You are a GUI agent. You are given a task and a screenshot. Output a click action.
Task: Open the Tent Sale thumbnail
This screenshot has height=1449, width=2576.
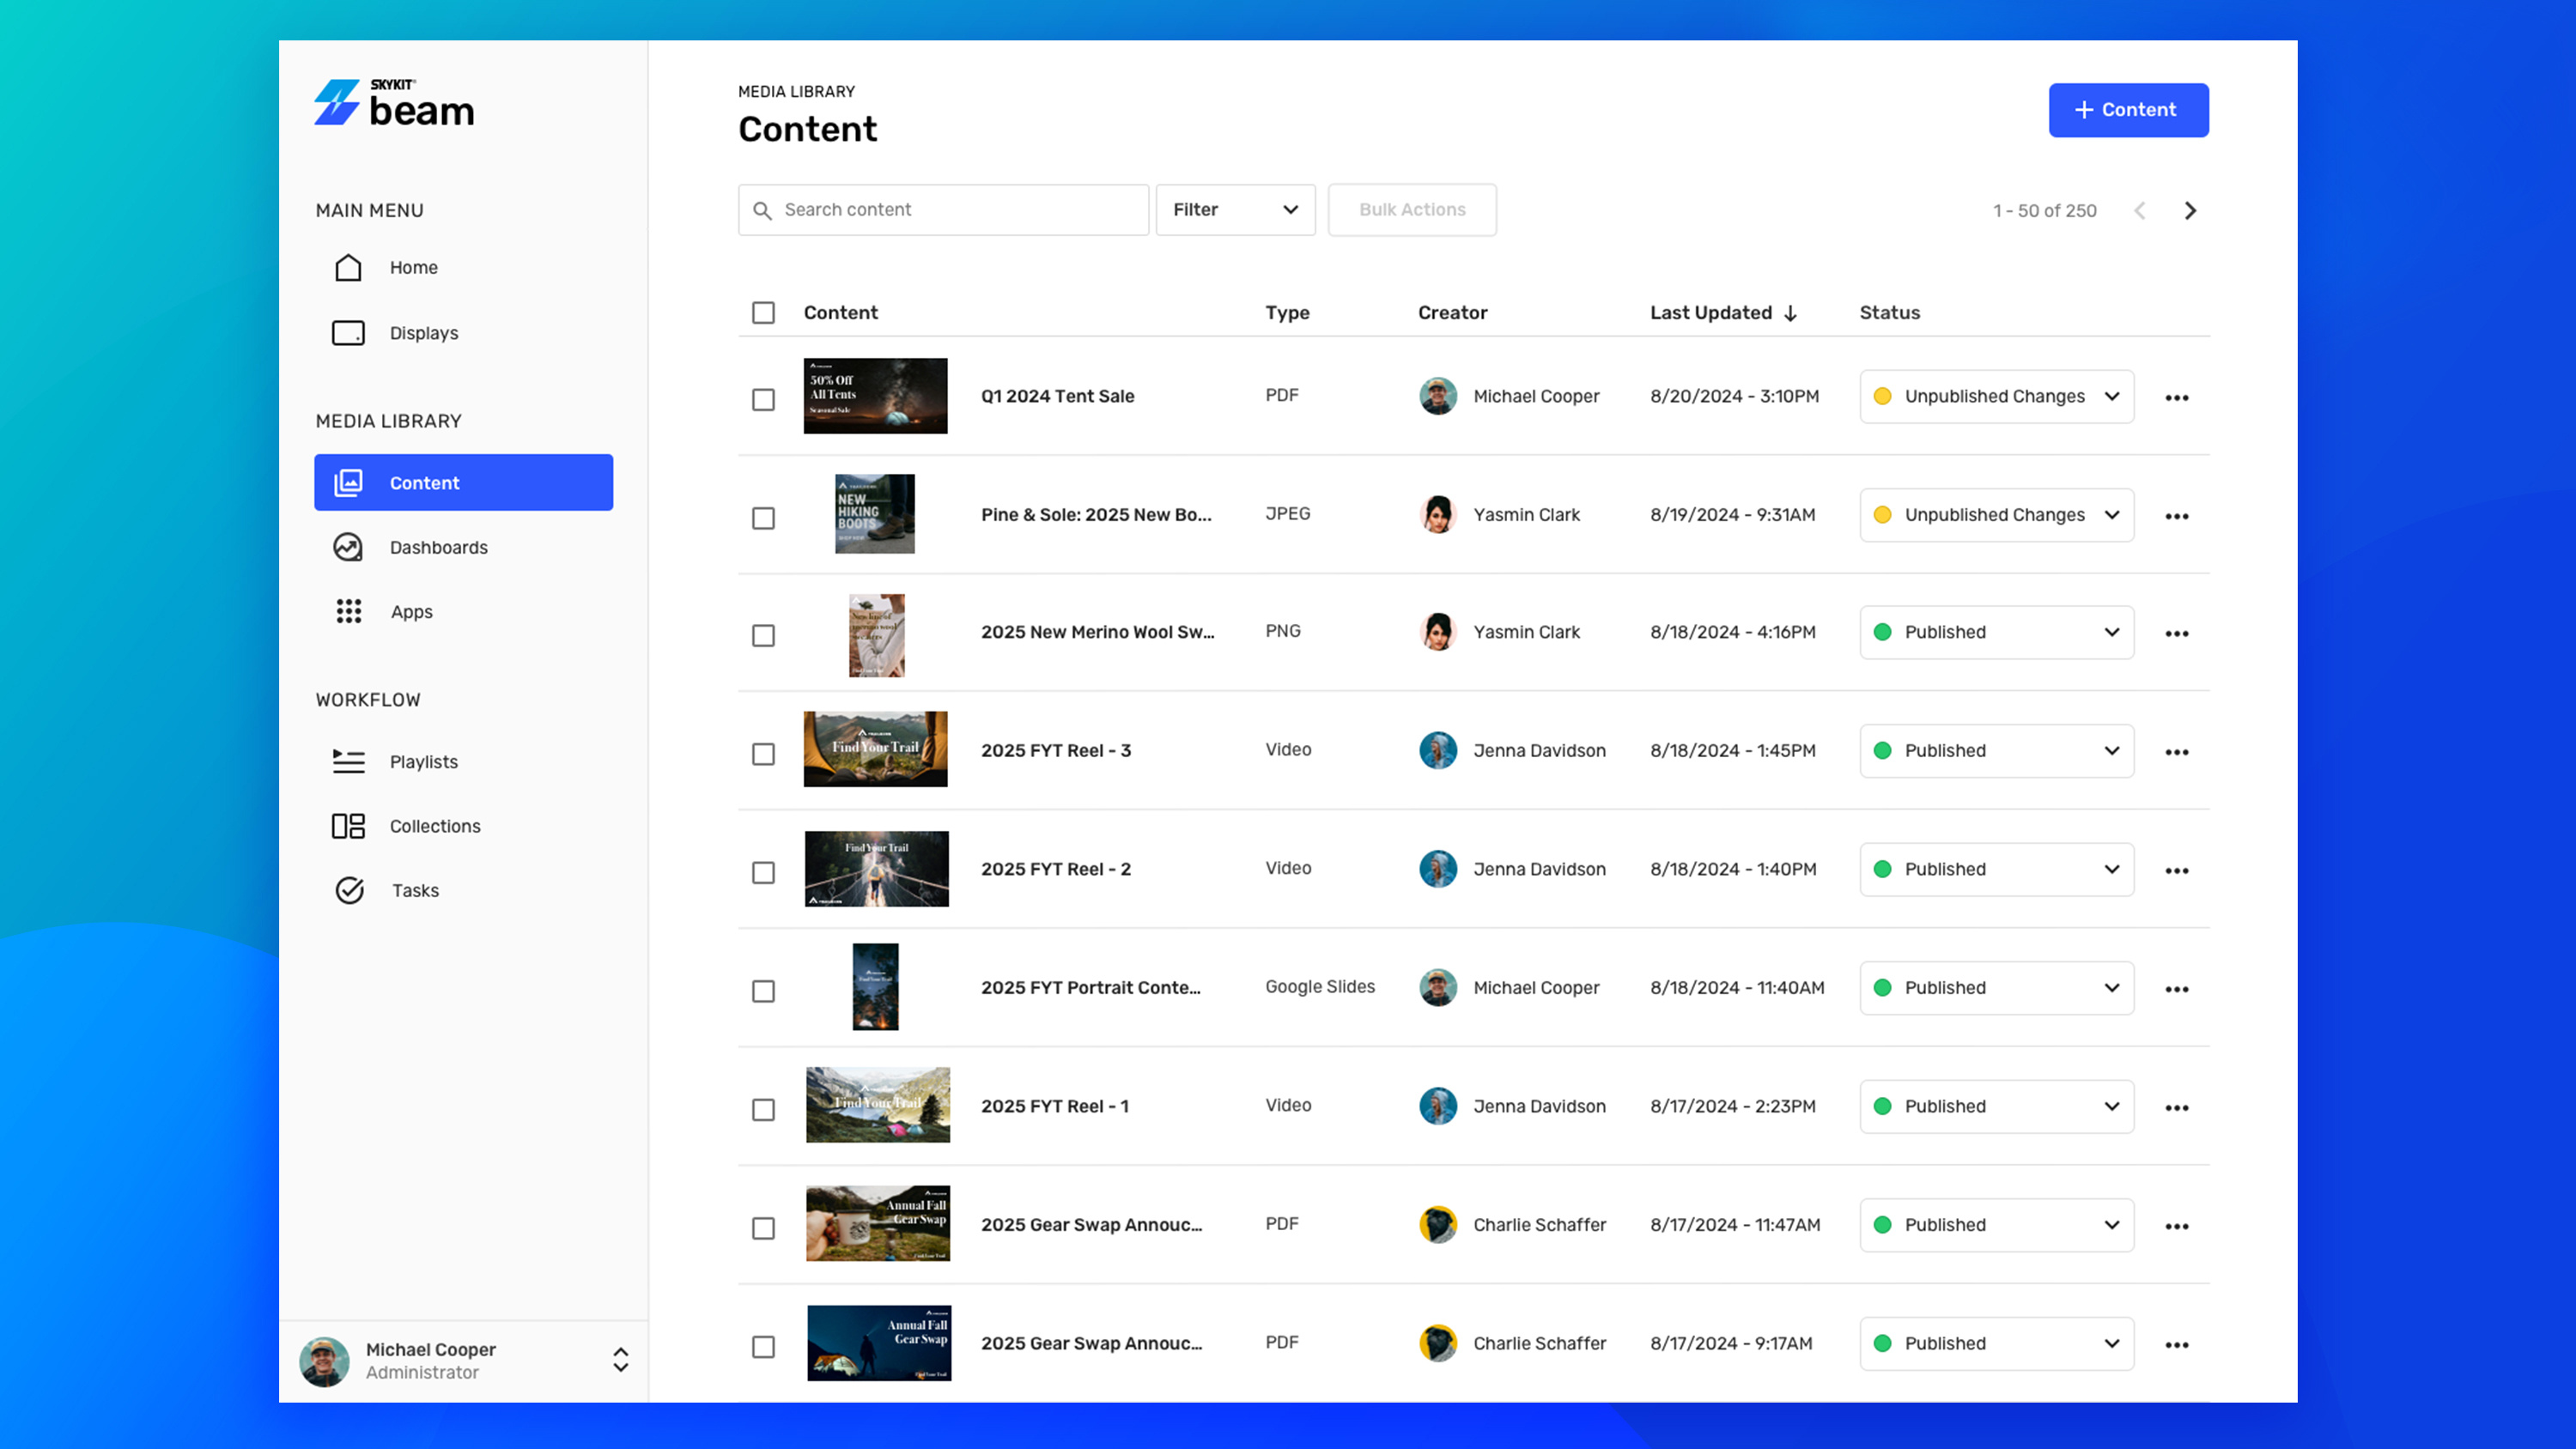pyautogui.click(x=875, y=396)
